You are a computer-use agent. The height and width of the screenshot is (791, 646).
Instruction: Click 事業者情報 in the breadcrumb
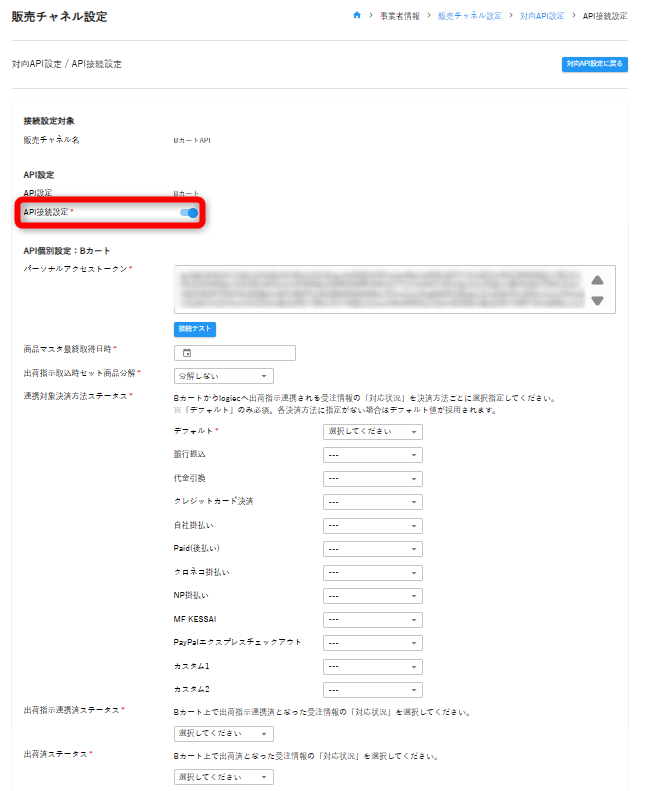(x=400, y=17)
